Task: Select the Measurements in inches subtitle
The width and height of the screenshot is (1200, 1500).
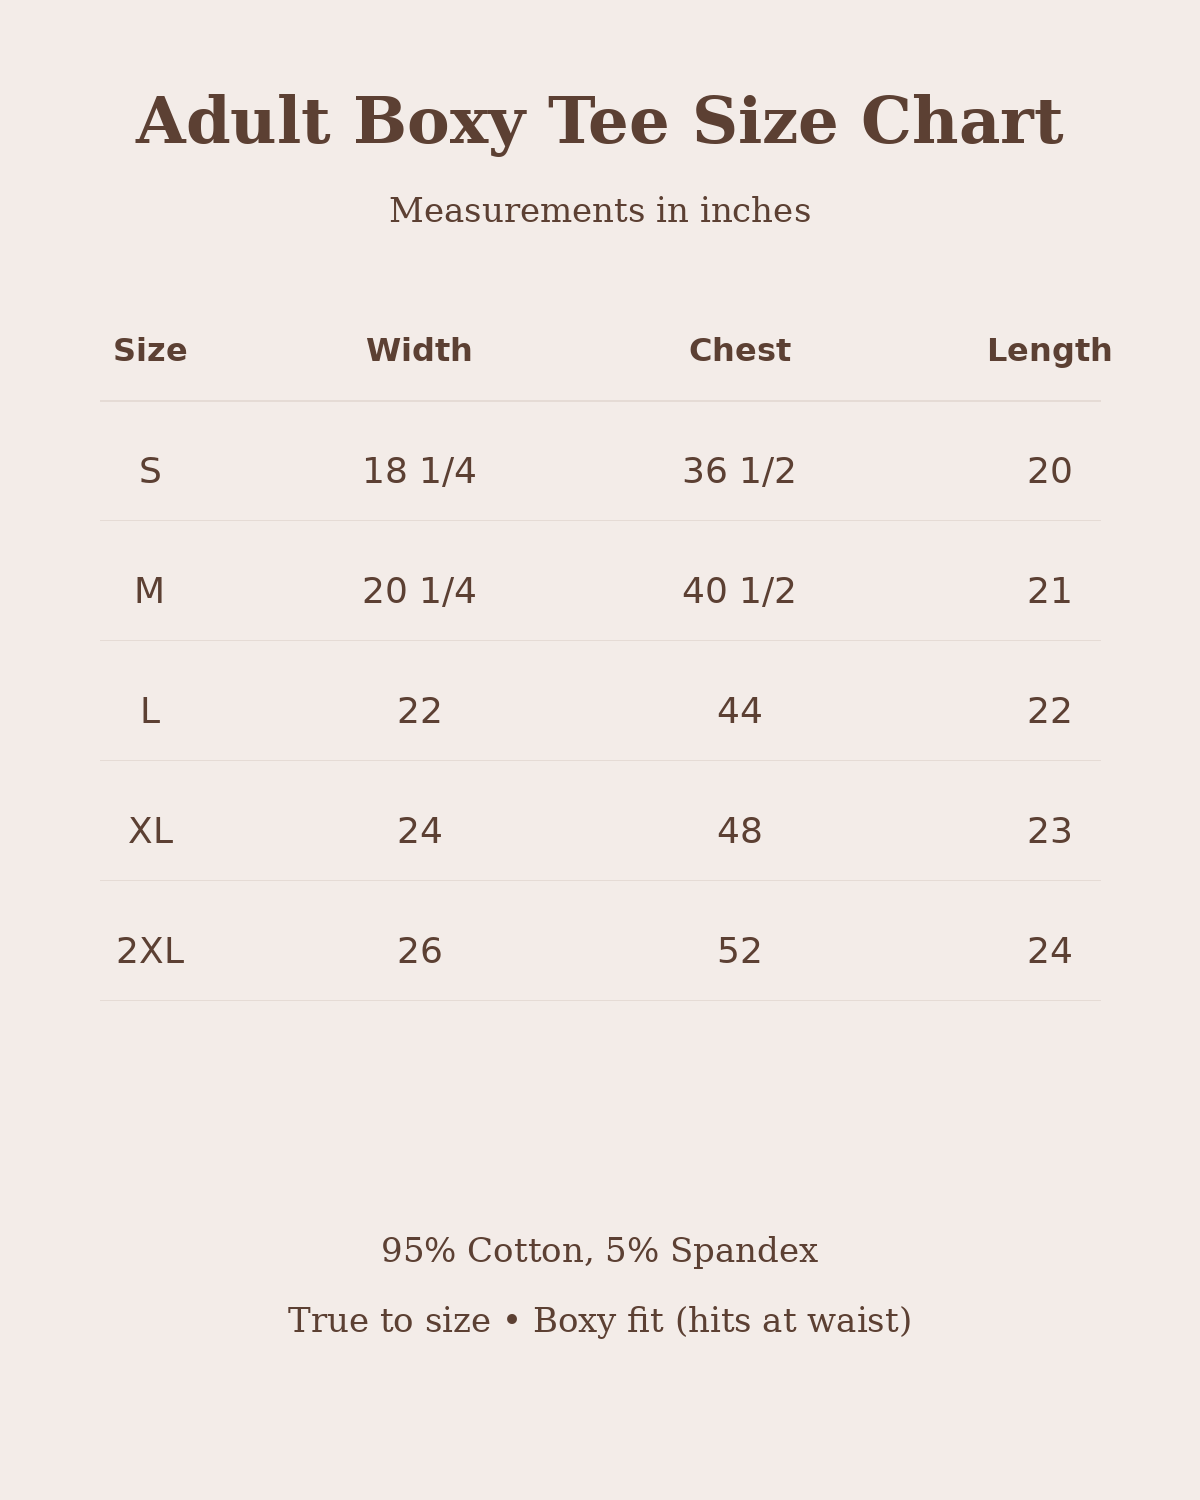Action: [x=600, y=211]
